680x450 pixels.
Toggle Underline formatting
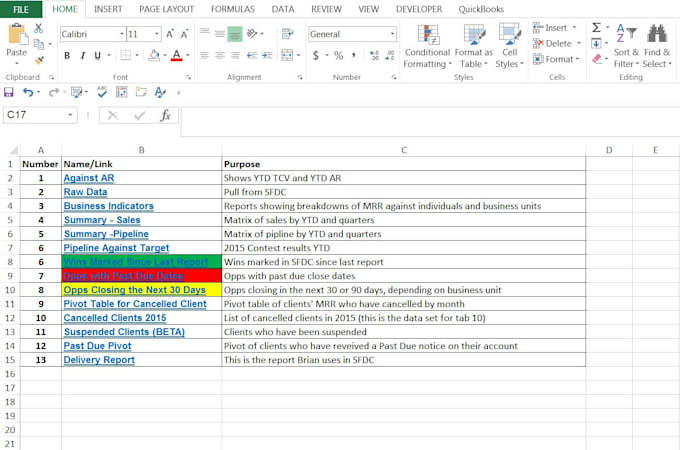(98, 55)
